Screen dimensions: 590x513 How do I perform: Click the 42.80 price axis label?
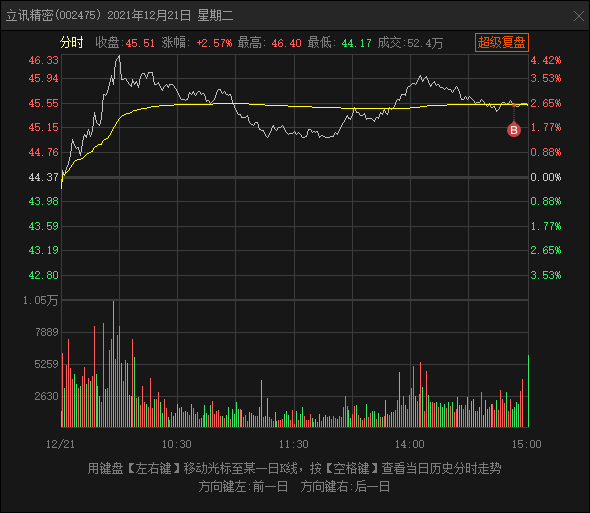point(44,275)
